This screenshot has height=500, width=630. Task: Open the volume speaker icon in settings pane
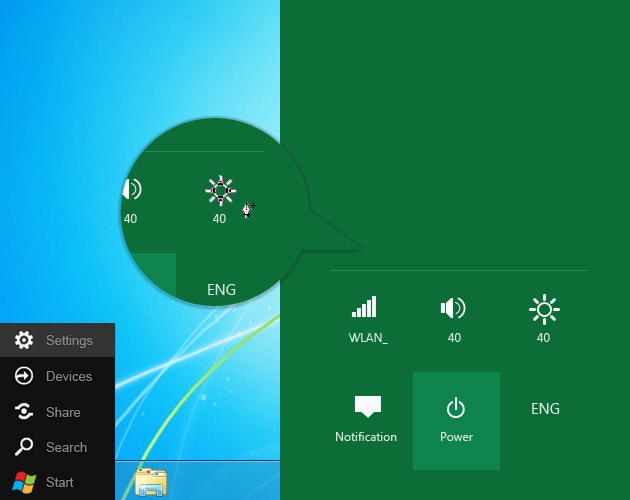coord(453,308)
